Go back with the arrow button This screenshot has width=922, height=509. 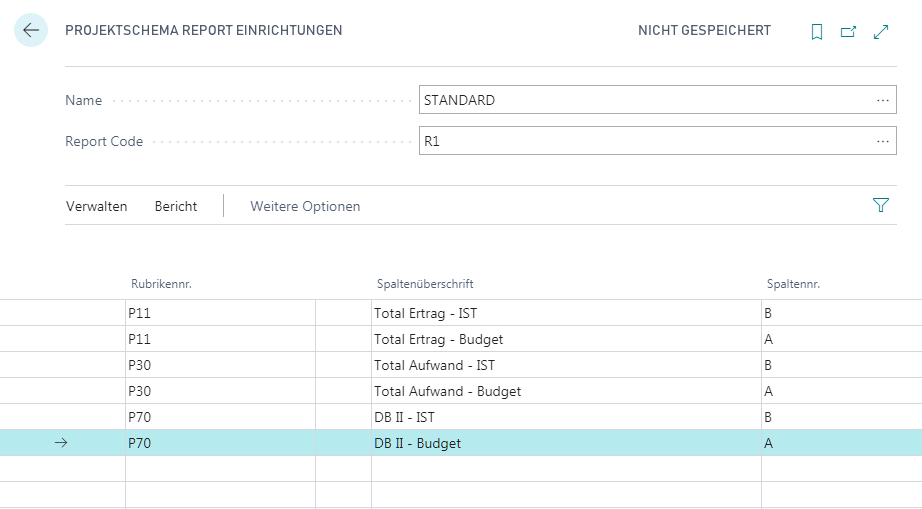(31, 30)
